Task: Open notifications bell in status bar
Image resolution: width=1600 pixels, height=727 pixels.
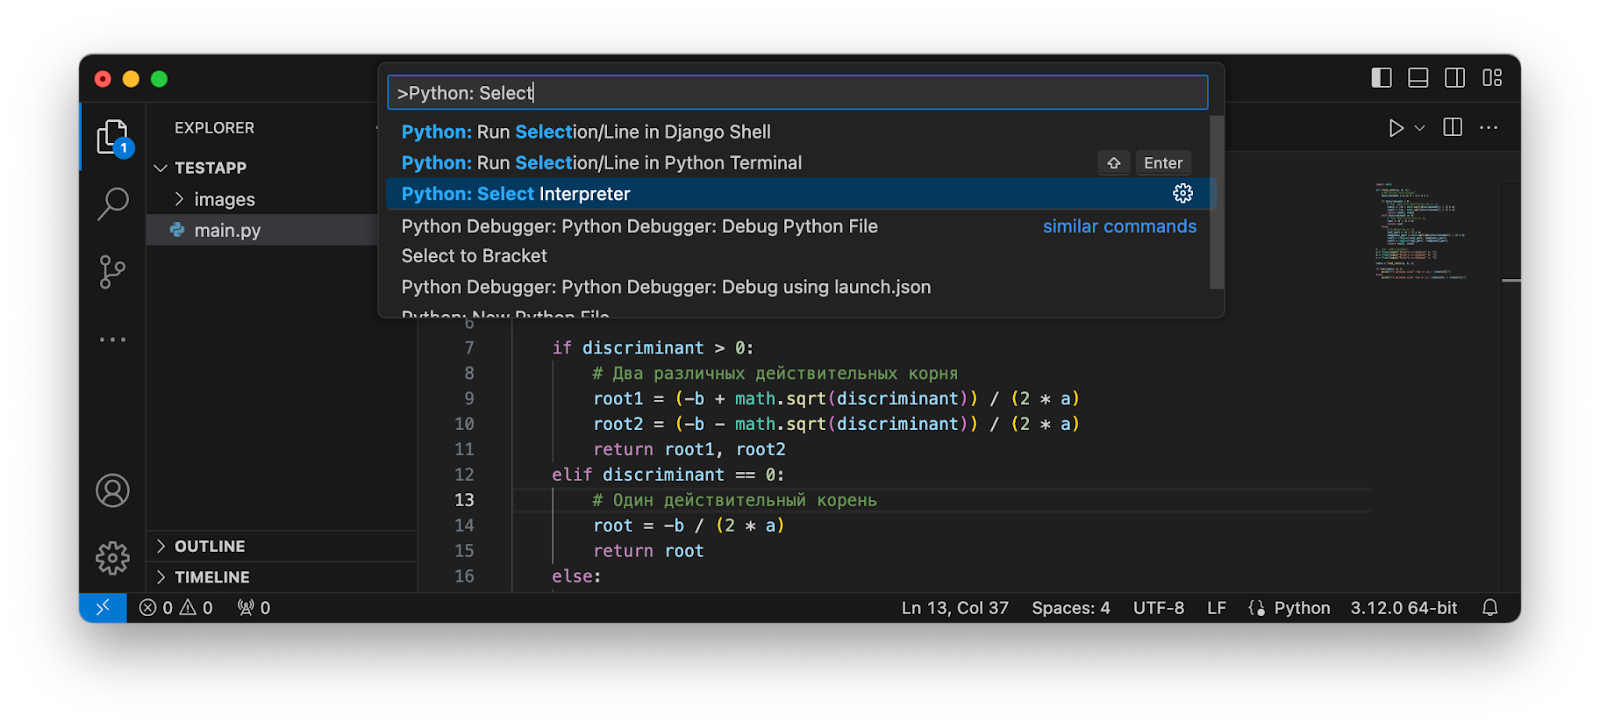Action: click(1490, 608)
